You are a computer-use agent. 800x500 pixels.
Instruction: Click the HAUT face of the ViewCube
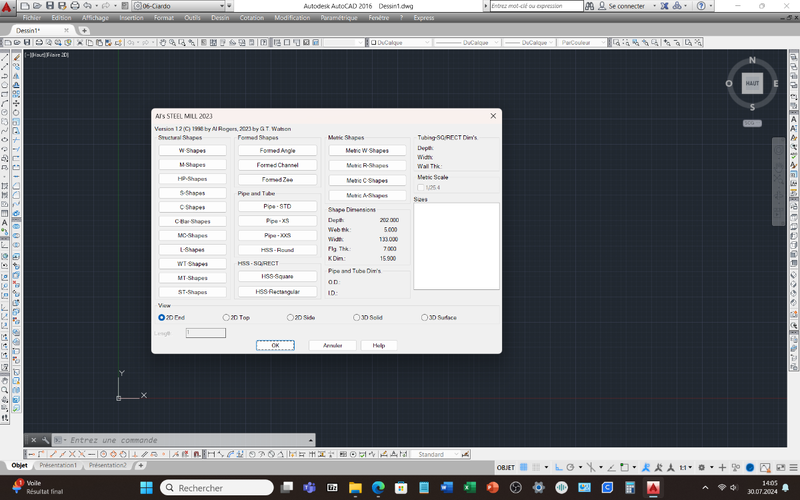coord(752,83)
